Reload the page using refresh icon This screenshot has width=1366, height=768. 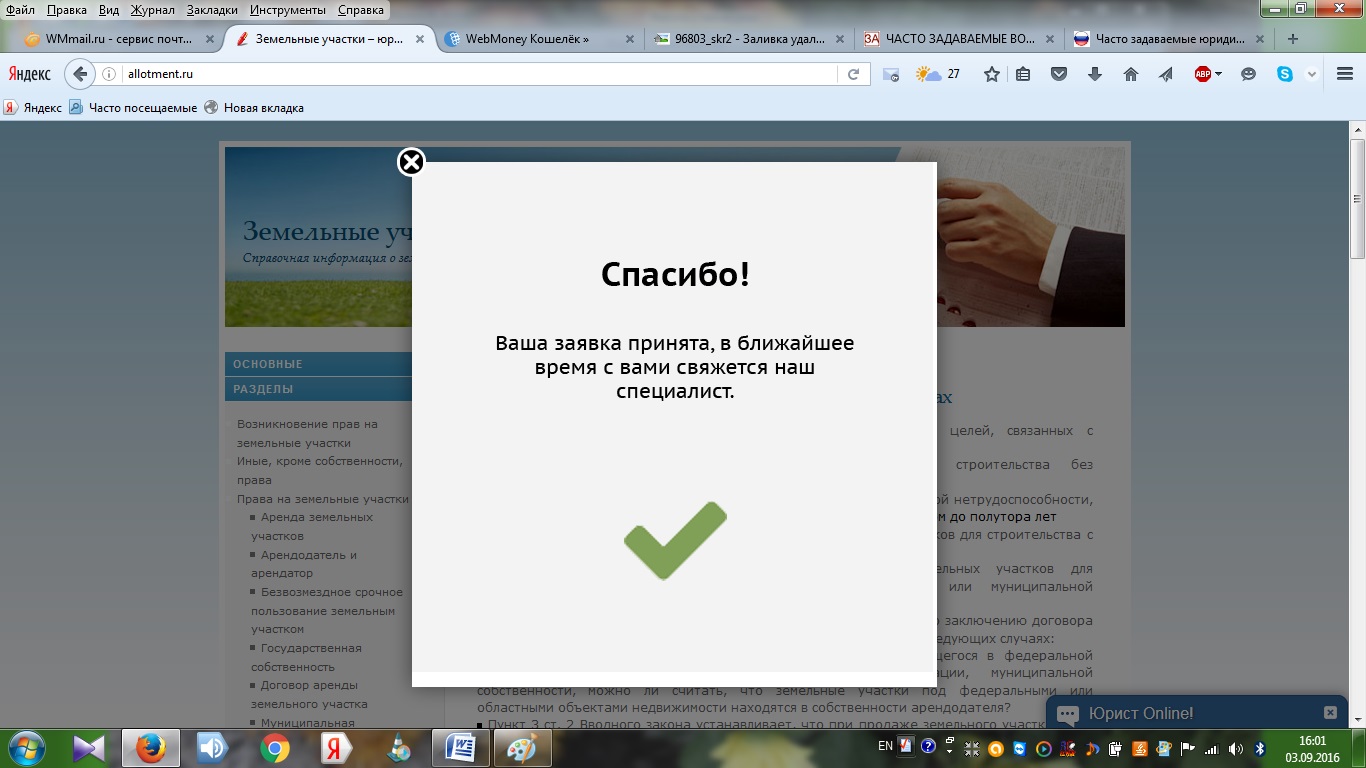853,74
